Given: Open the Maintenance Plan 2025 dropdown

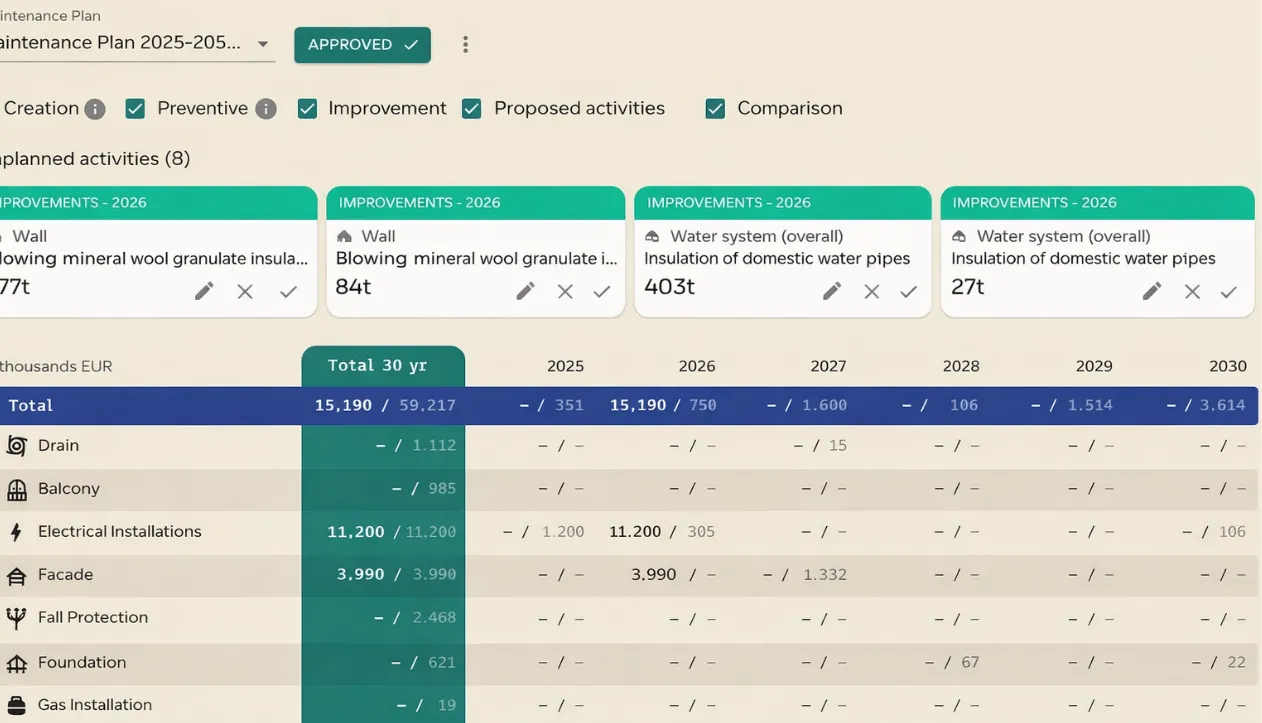Looking at the screenshot, I should [135, 44].
